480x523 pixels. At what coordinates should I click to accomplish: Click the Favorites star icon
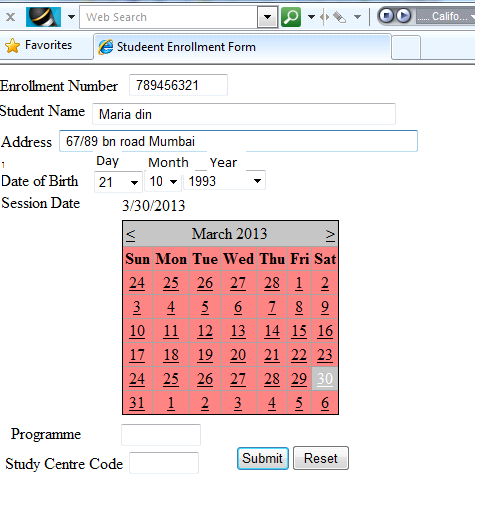[x=12, y=45]
